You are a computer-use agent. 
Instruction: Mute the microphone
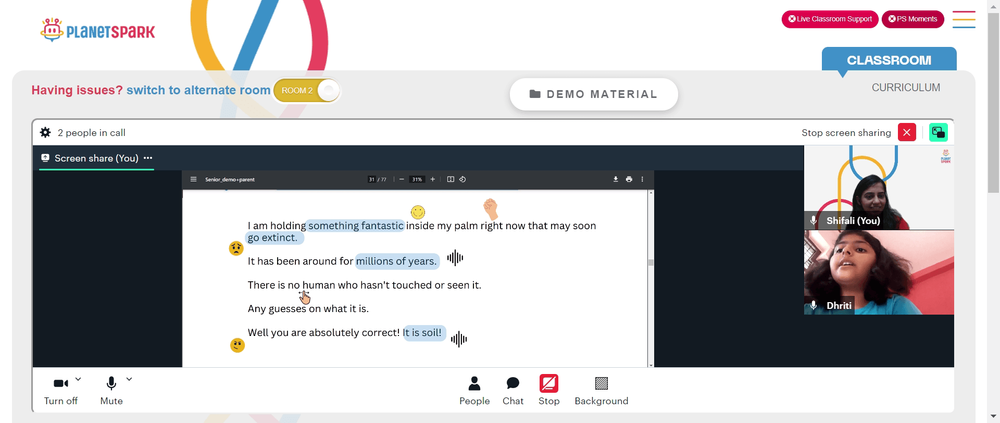pos(111,390)
